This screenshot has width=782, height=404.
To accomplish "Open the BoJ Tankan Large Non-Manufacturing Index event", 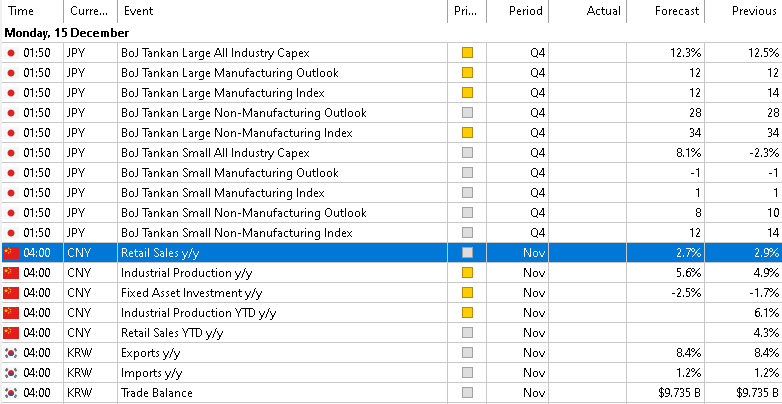I will 236,133.
